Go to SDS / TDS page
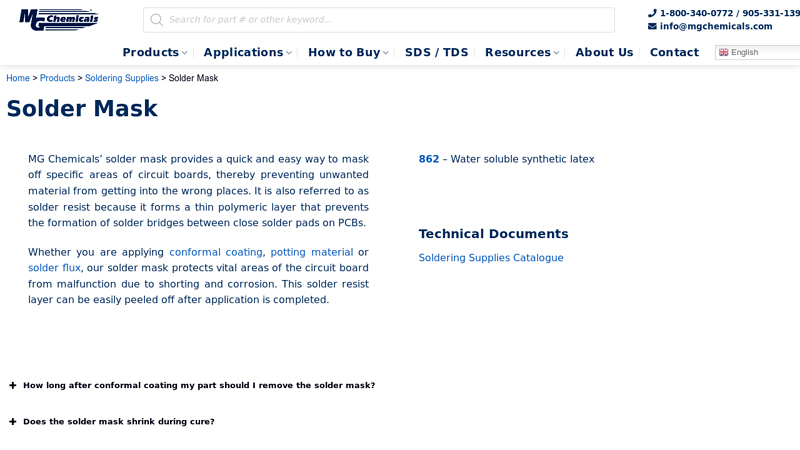 (436, 53)
